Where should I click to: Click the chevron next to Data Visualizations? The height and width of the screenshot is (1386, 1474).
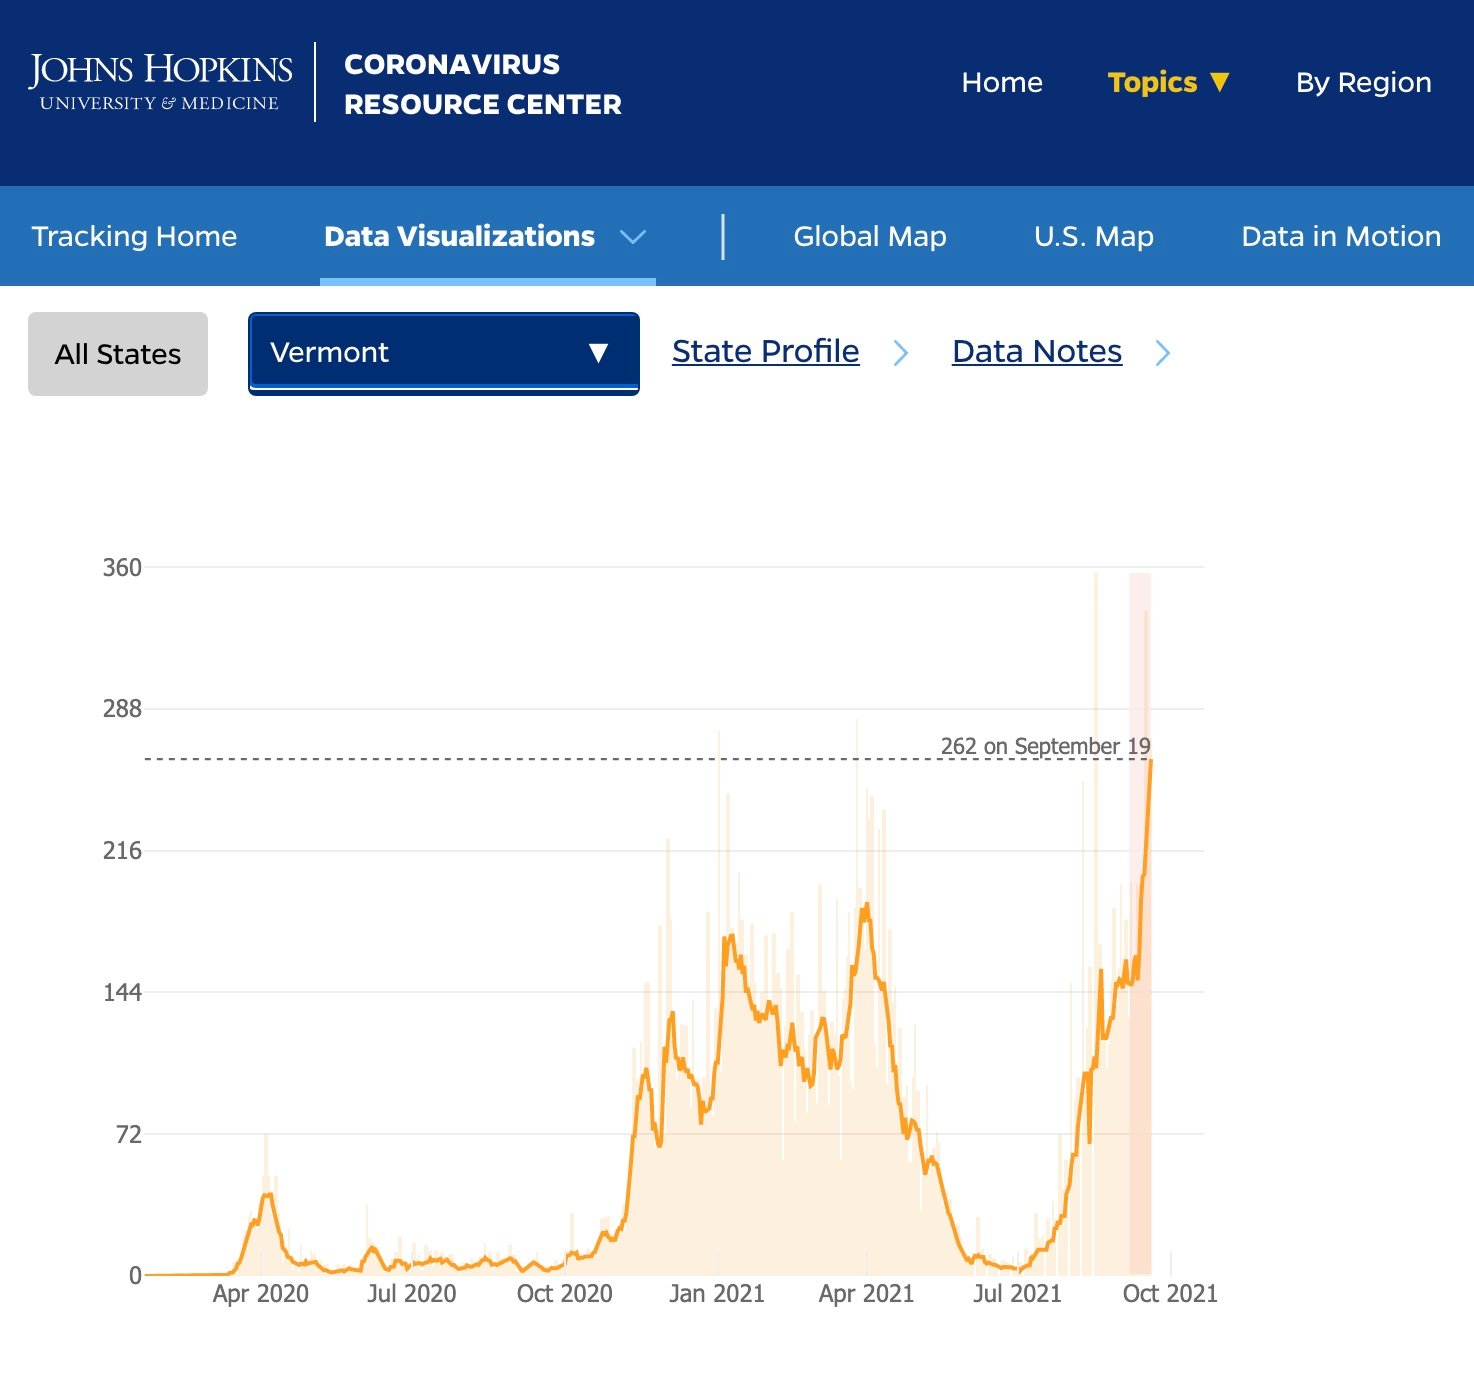(x=633, y=237)
